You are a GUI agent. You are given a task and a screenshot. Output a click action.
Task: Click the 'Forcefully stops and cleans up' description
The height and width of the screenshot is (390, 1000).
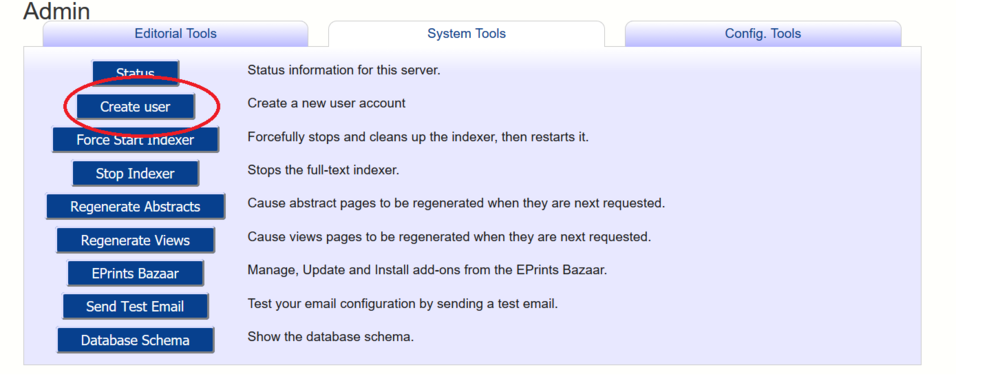418,137
